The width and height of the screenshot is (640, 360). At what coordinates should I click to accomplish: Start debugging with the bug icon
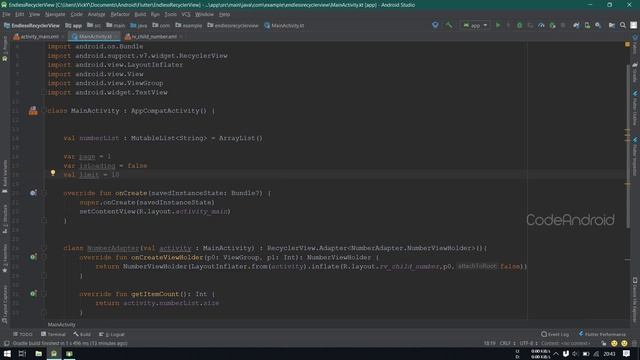point(519,25)
